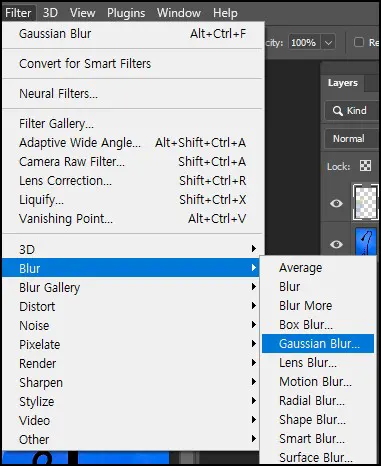Image resolution: width=381 pixels, height=466 pixels.
Task: Expand the Video submenu
Action: pyautogui.click(x=131, y=420)
